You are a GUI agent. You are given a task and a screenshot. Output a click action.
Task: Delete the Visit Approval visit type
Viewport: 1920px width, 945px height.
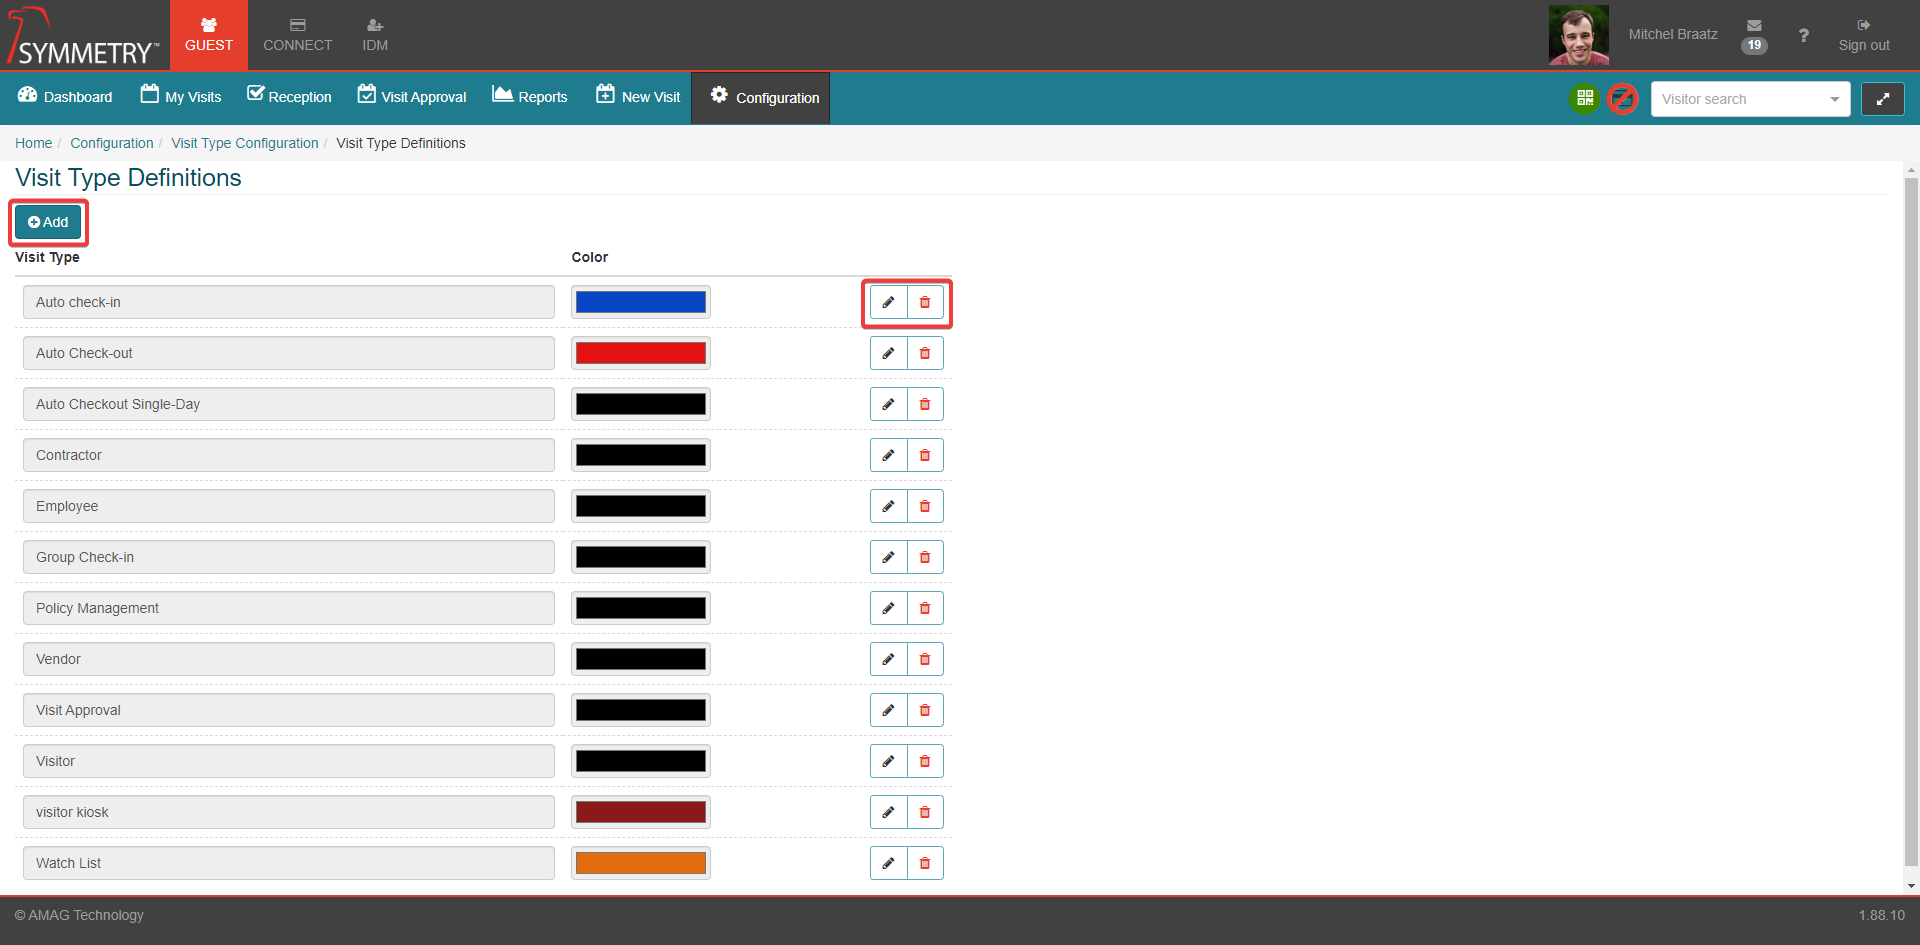point(925,710)
